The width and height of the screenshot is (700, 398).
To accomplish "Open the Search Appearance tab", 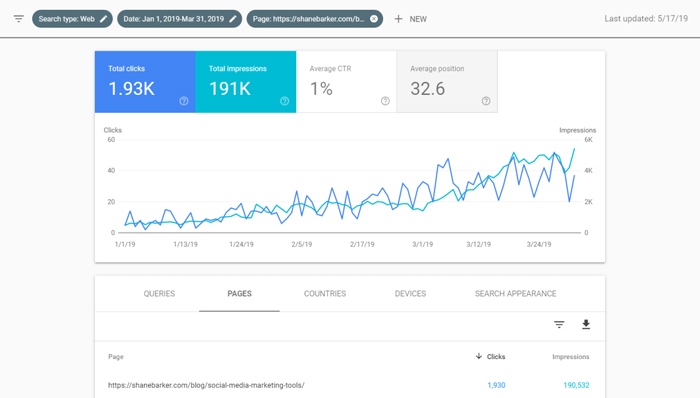I will [516, 294].
